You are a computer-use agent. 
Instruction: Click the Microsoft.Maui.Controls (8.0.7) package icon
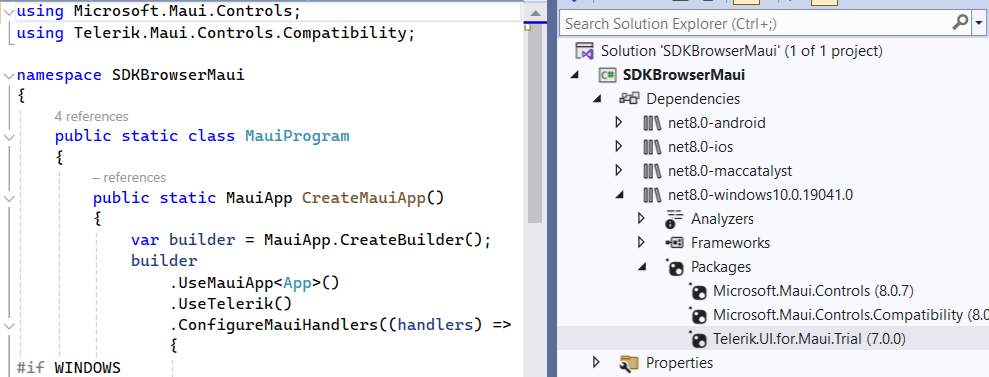tap(698, 291)
